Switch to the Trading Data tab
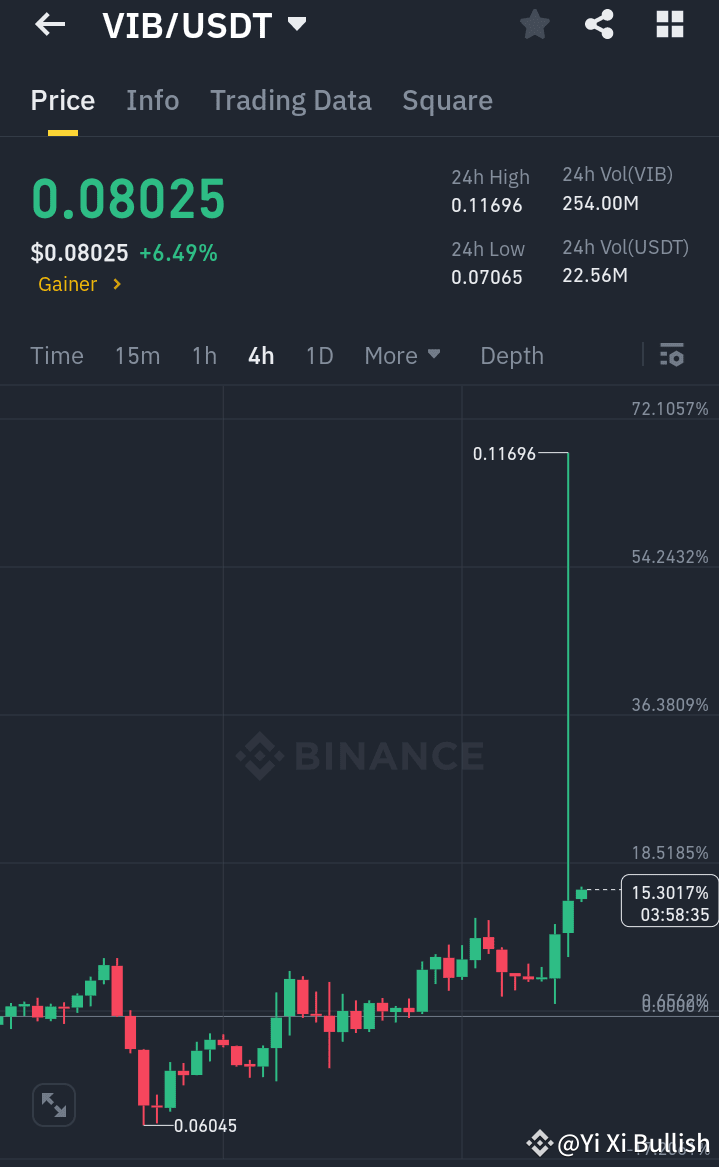The height and width of the screenshot is (1167, 719). [x=290, y=100]
